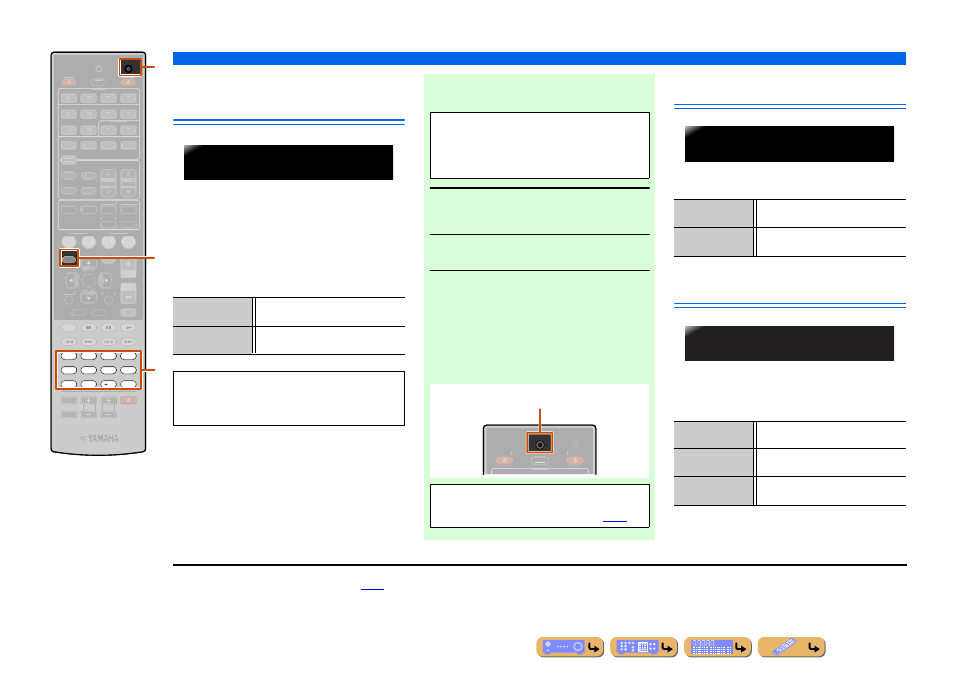Click the play button on the remote

coord(128,327)
